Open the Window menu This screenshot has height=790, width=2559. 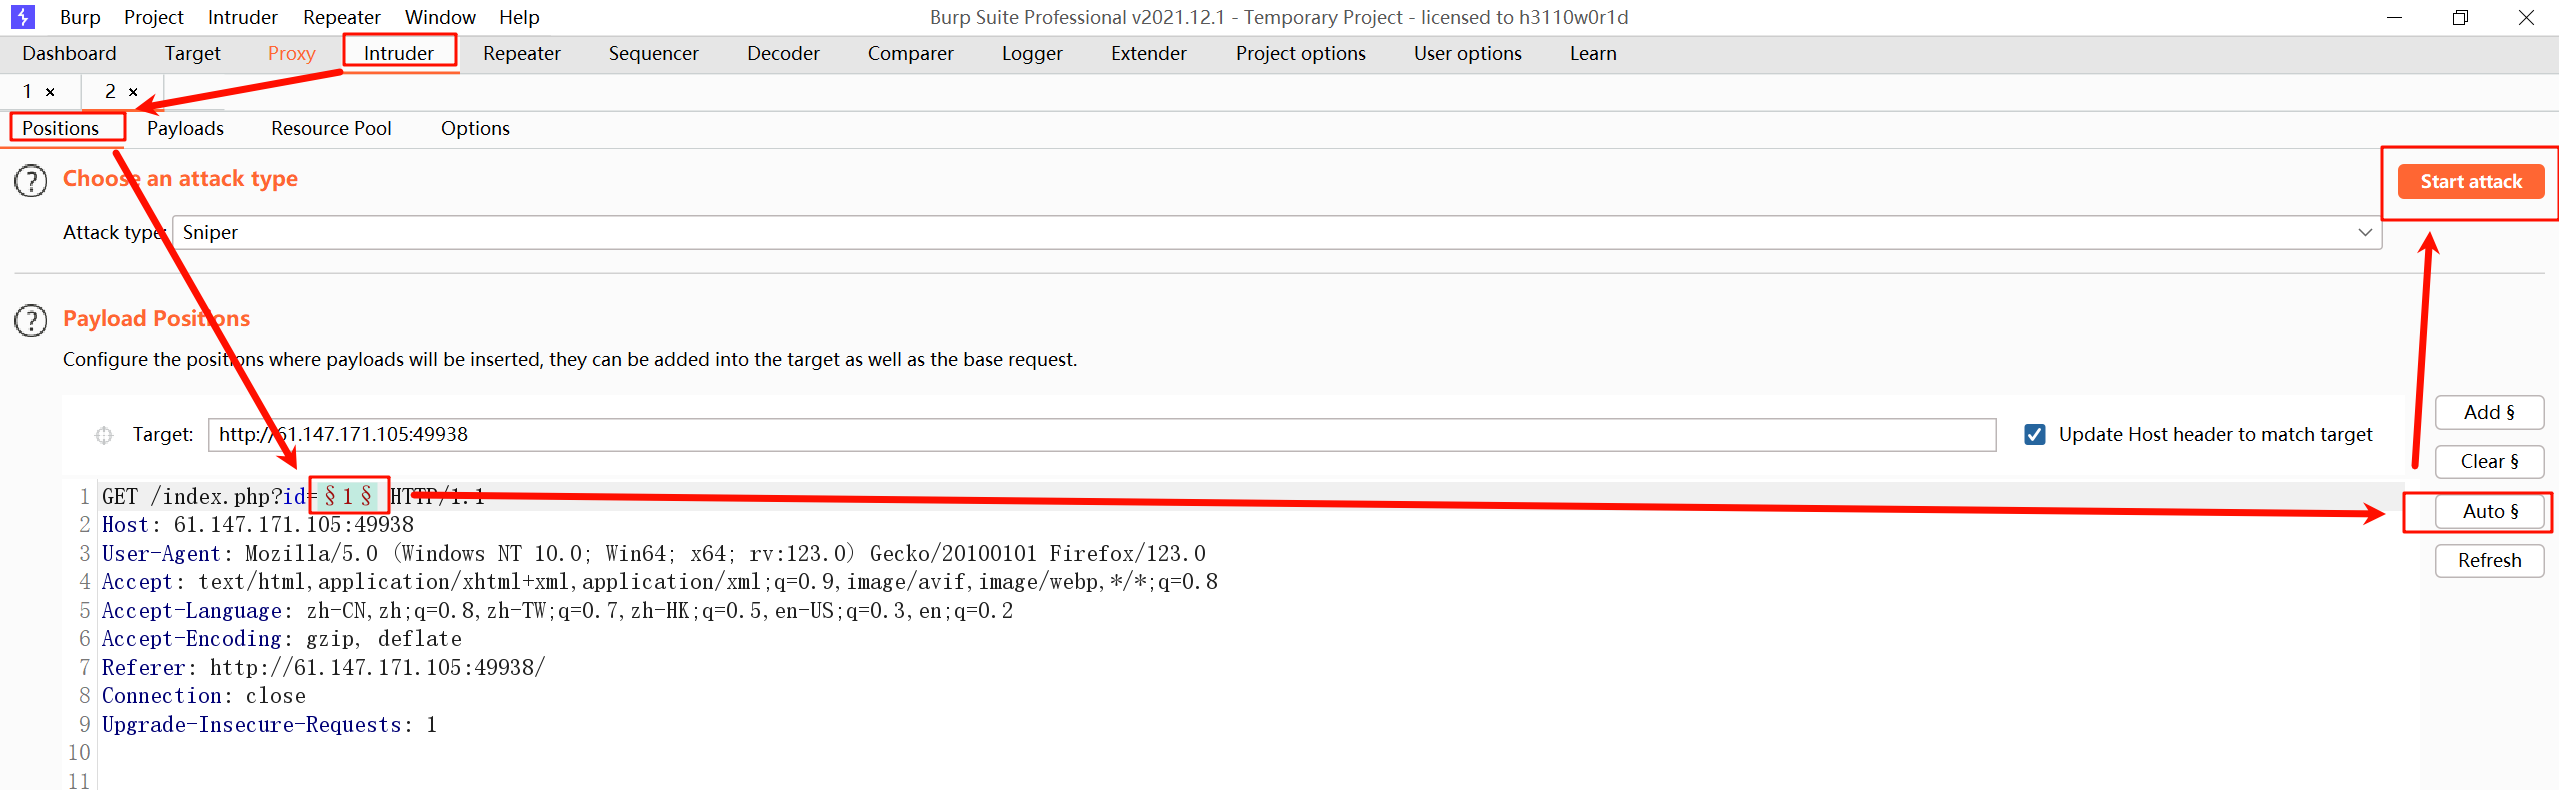(x=440, y=17)
